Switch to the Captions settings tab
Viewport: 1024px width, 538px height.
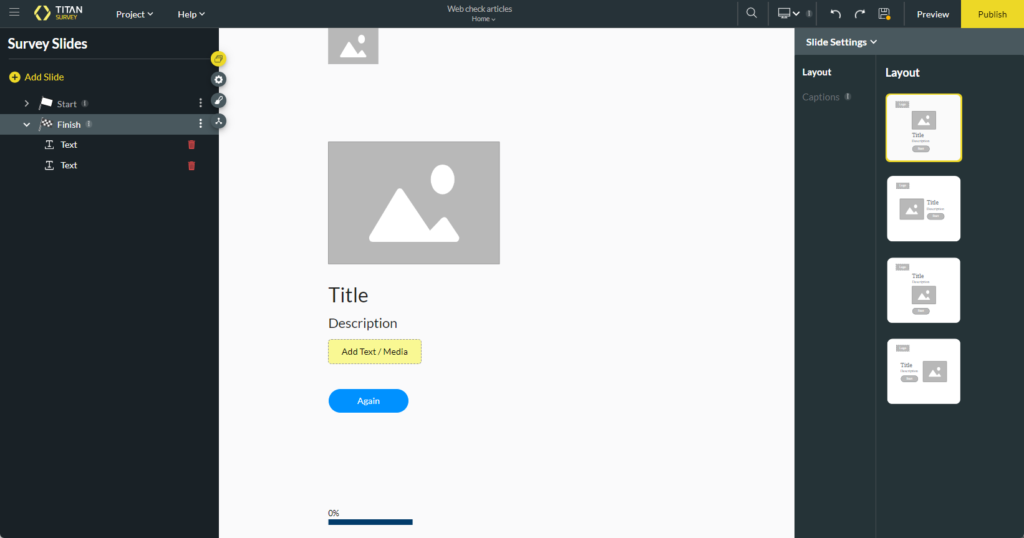pyautogui.click(x=821, y=97)
